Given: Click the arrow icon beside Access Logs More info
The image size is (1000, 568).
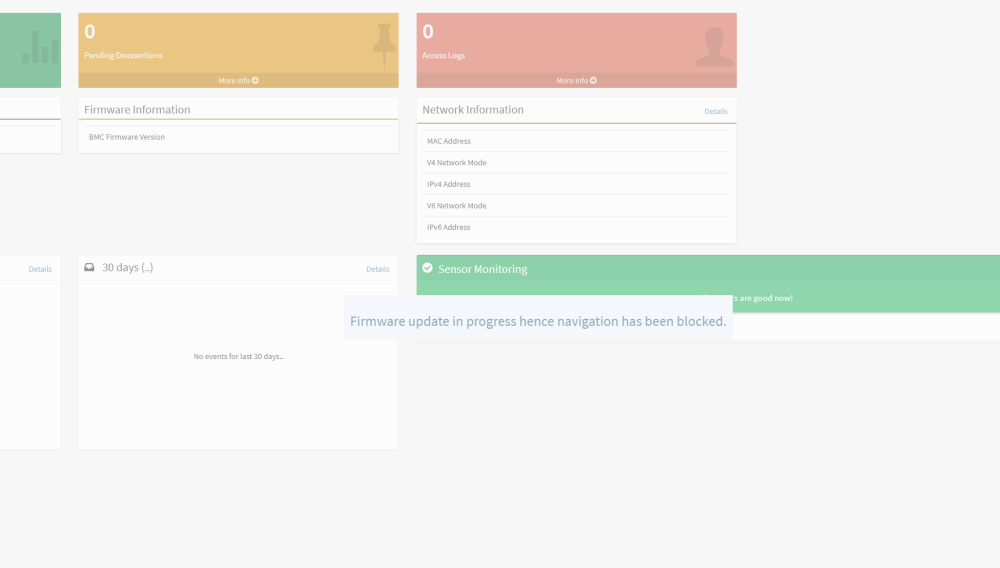Looking at the screenshot, I should [x=593, y=80].
